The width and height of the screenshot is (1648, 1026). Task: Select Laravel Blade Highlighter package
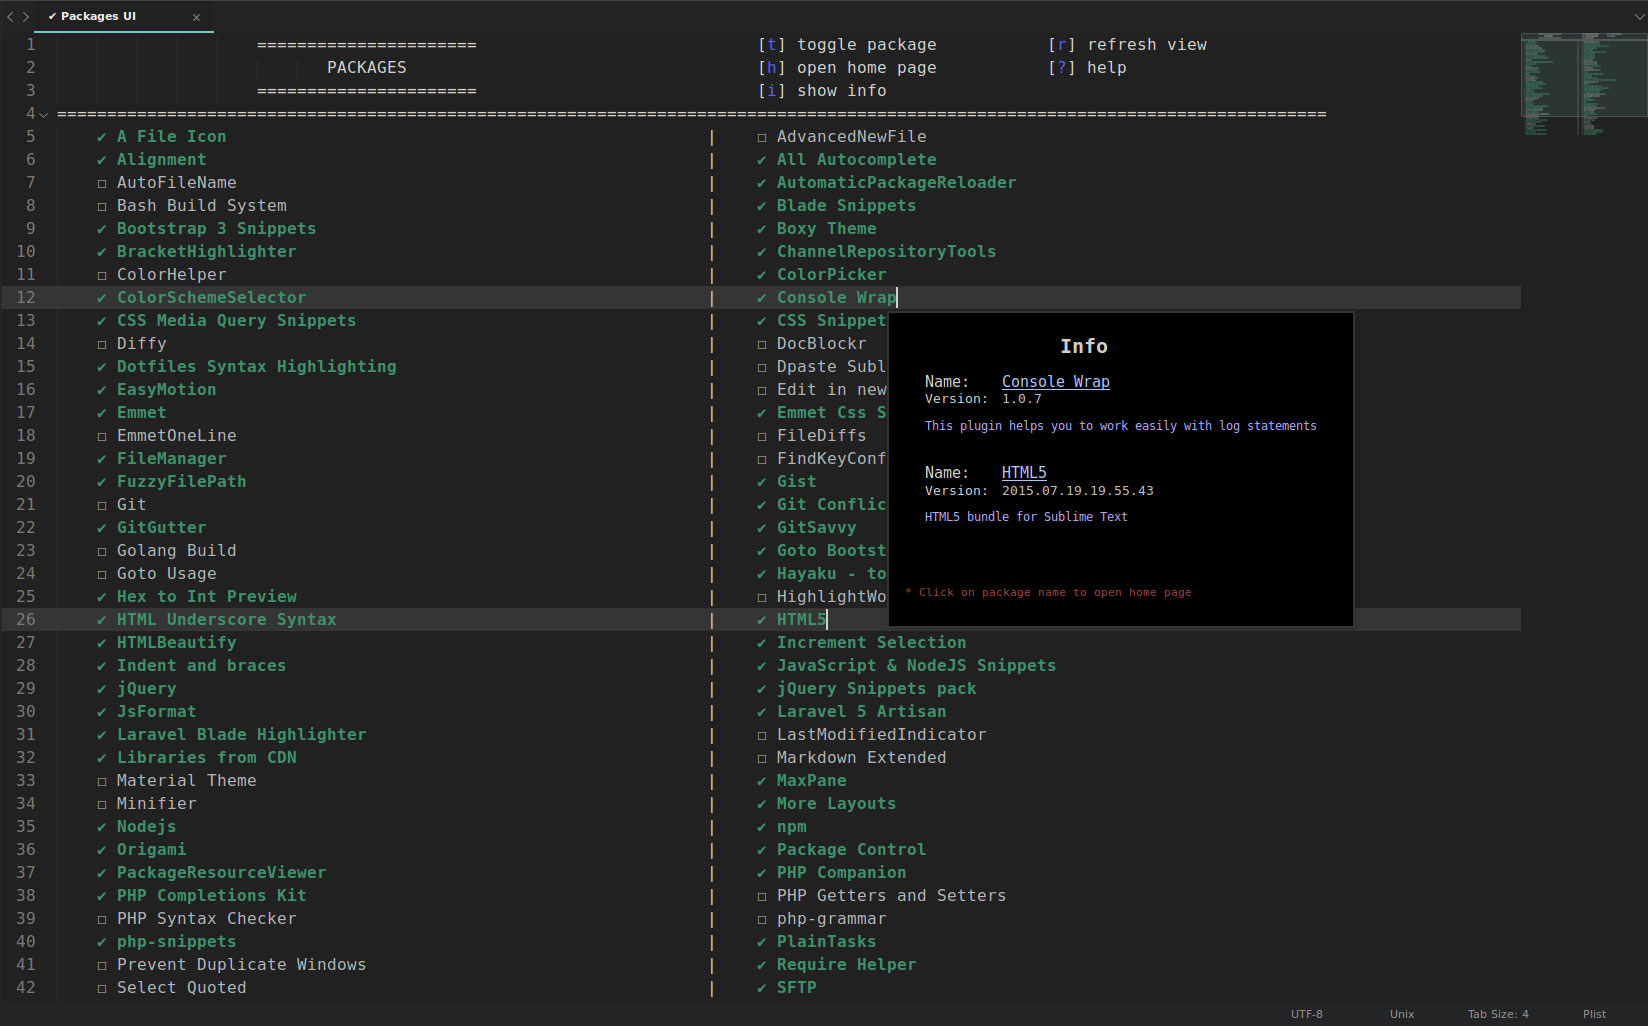pos(241,735)
